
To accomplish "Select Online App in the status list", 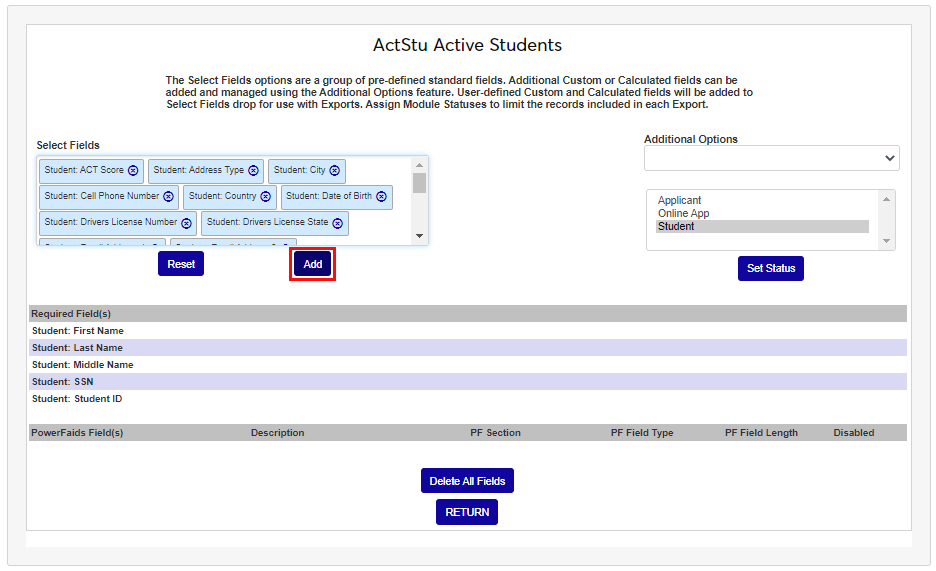I will 684,214.
